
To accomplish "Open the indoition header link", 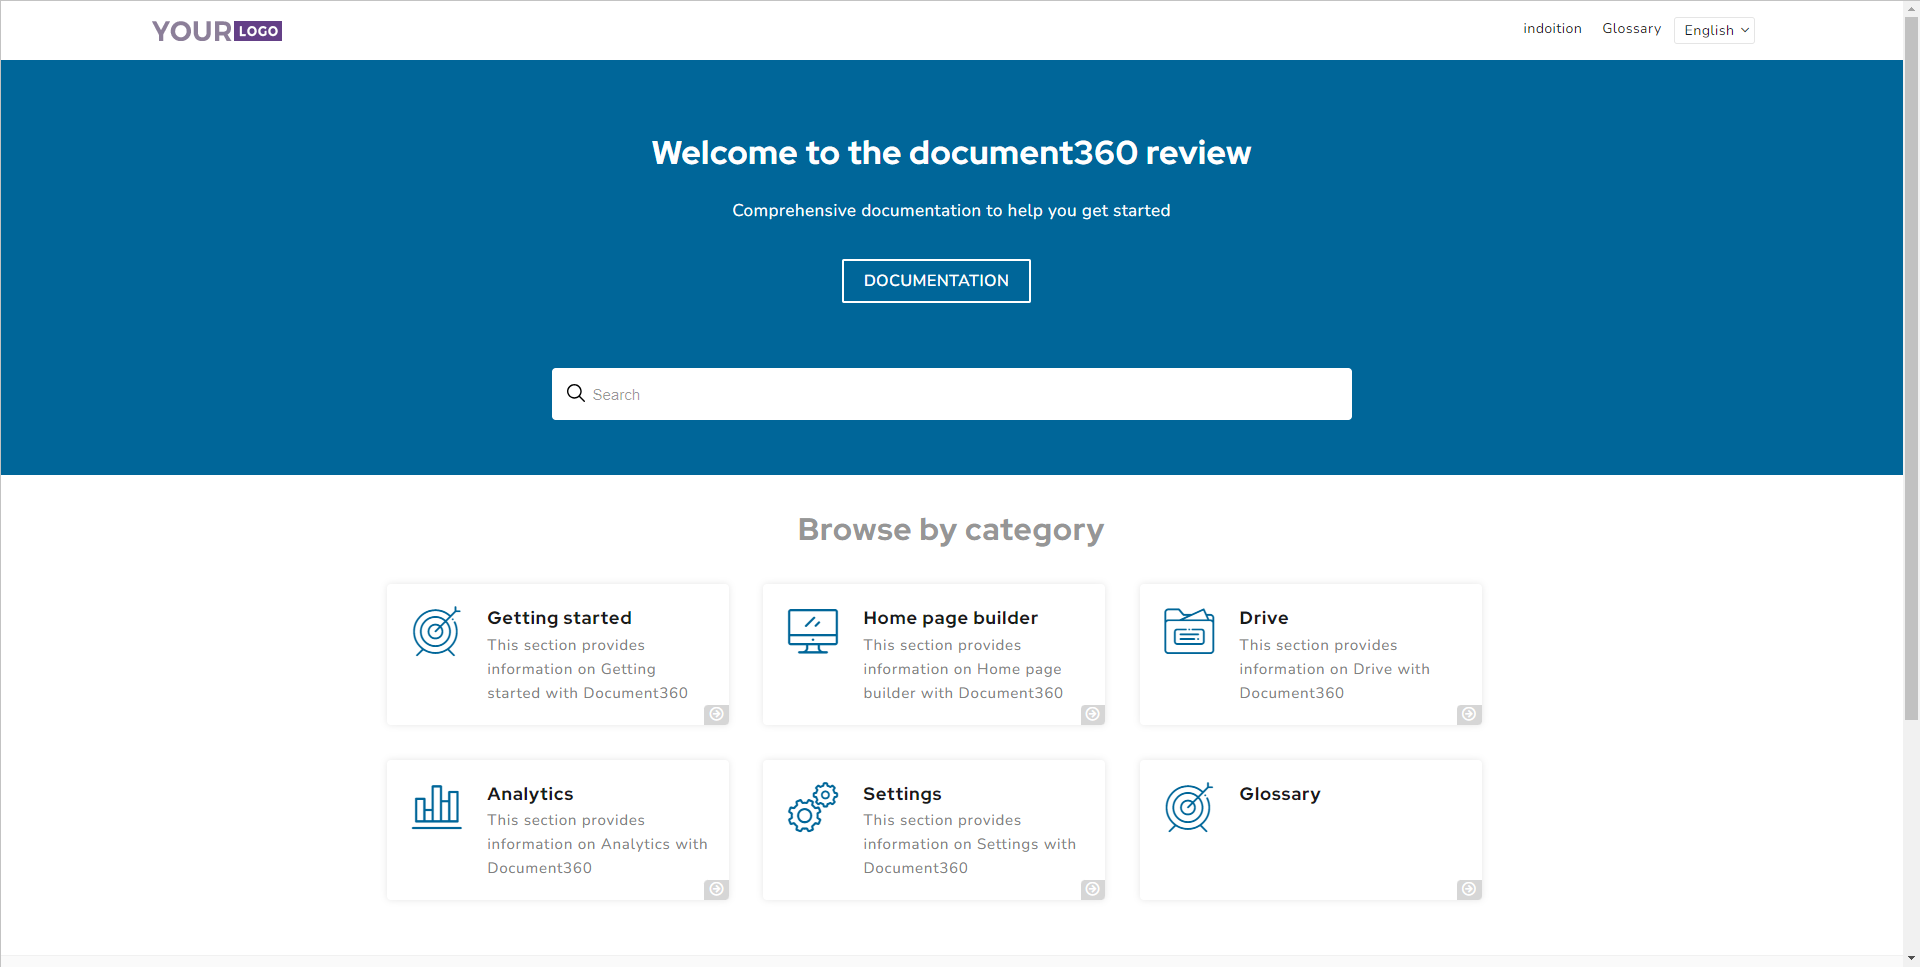I will (x=1552, y=29).
